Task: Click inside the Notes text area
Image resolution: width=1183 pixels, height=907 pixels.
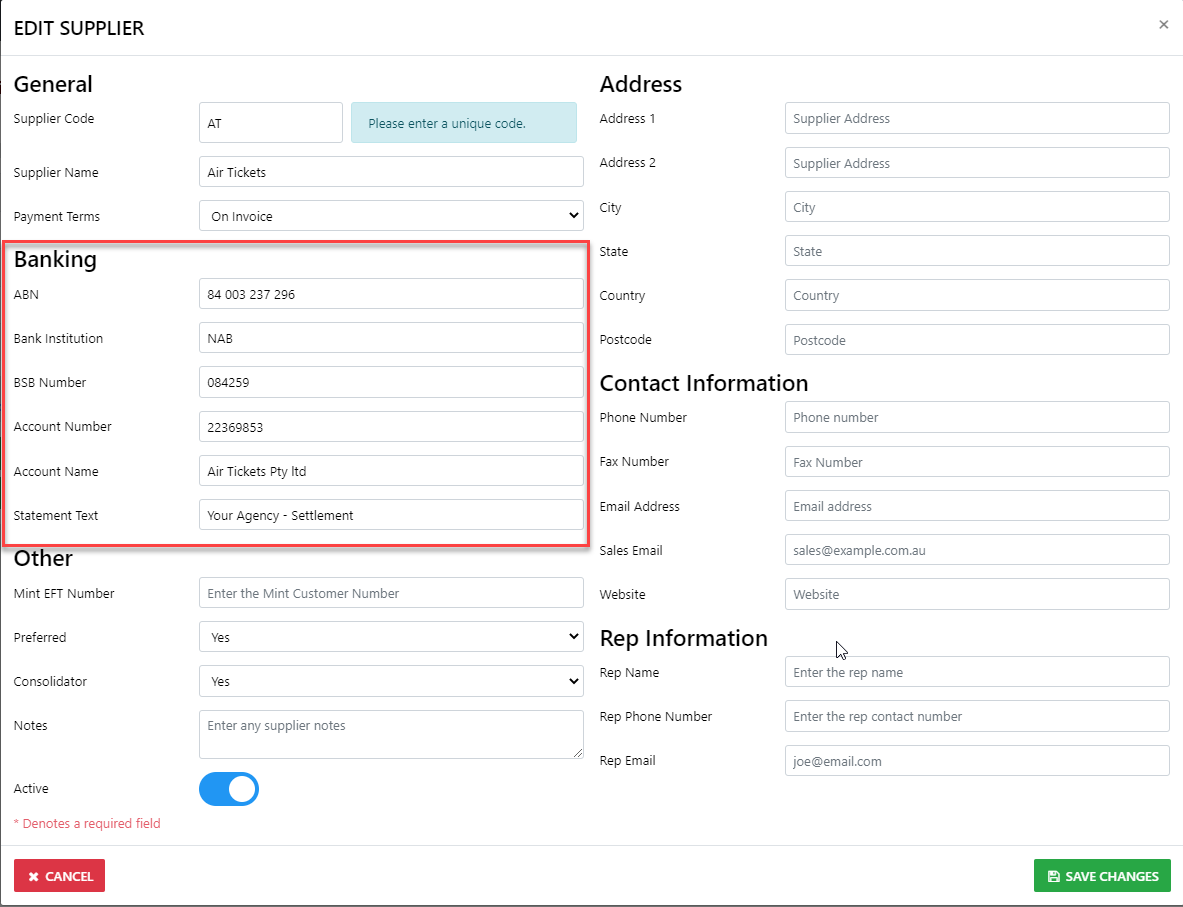Action: pos(391,734)
